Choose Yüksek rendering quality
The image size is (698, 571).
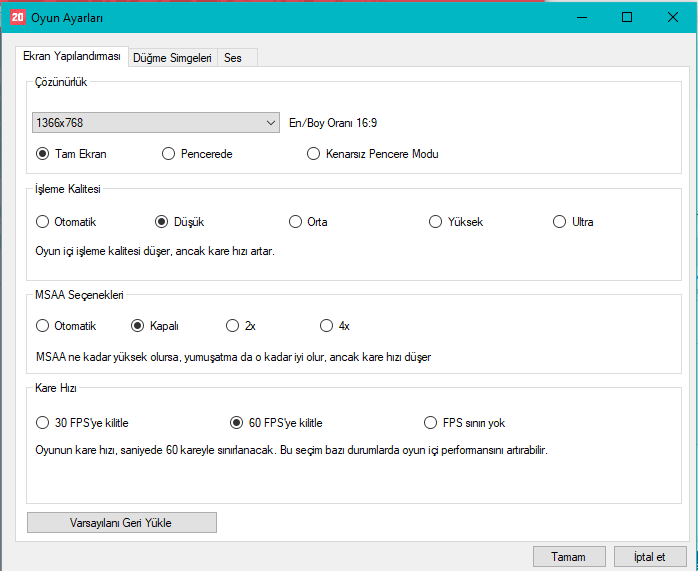coord(456,222)
